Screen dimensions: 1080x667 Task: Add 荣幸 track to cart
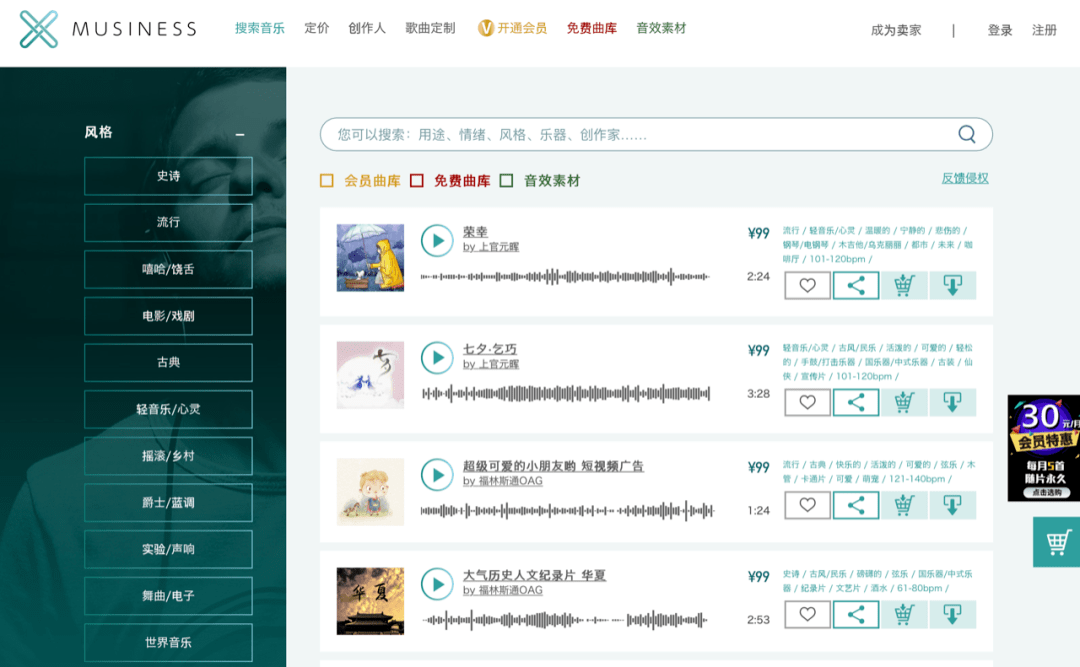[904, 285]
